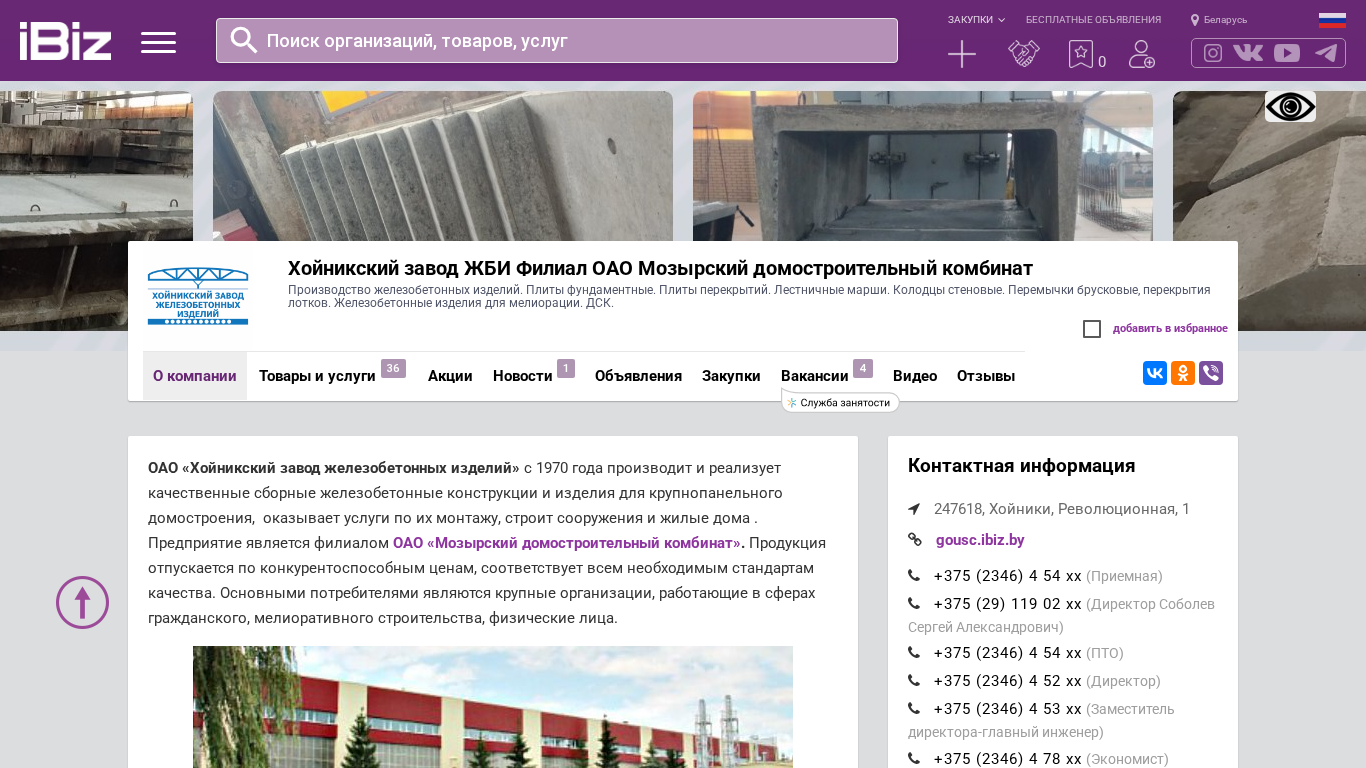Click the iBiz logo
Viewport: 1366px width, 768px height.
(65, 41)
